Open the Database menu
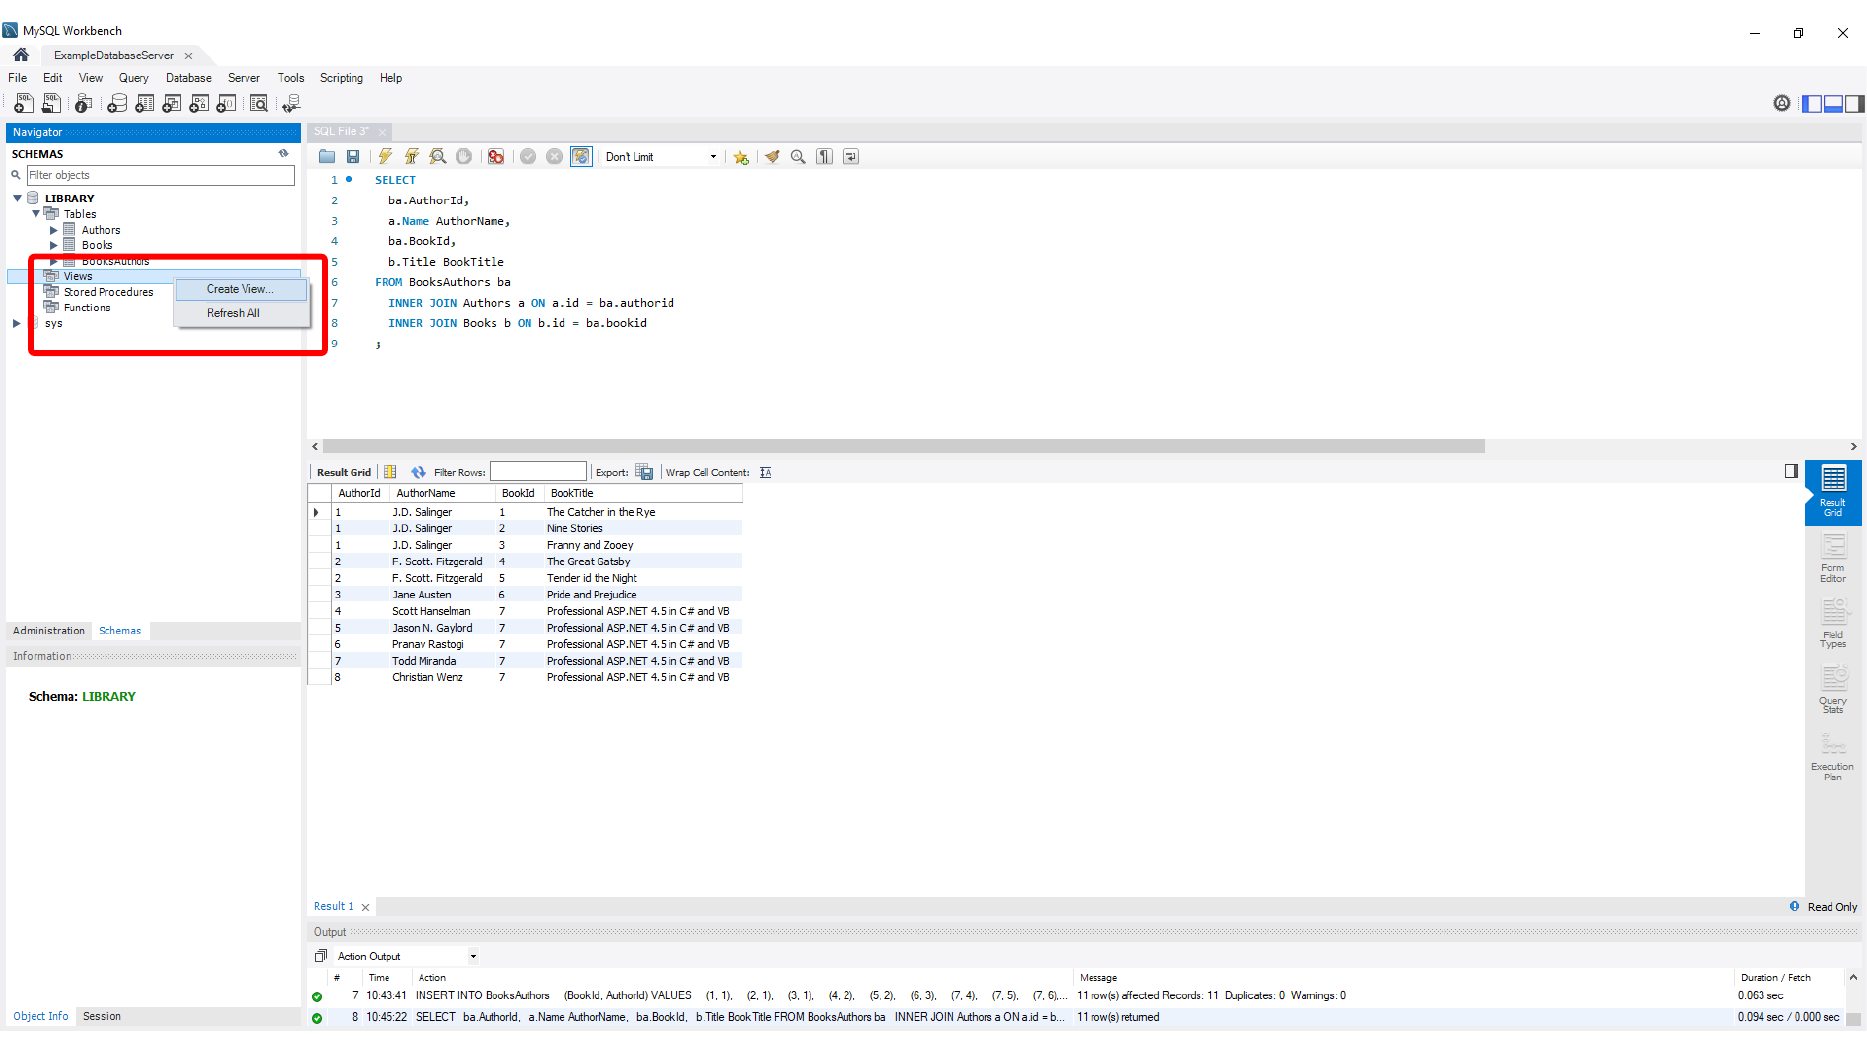 coord(188,78)
